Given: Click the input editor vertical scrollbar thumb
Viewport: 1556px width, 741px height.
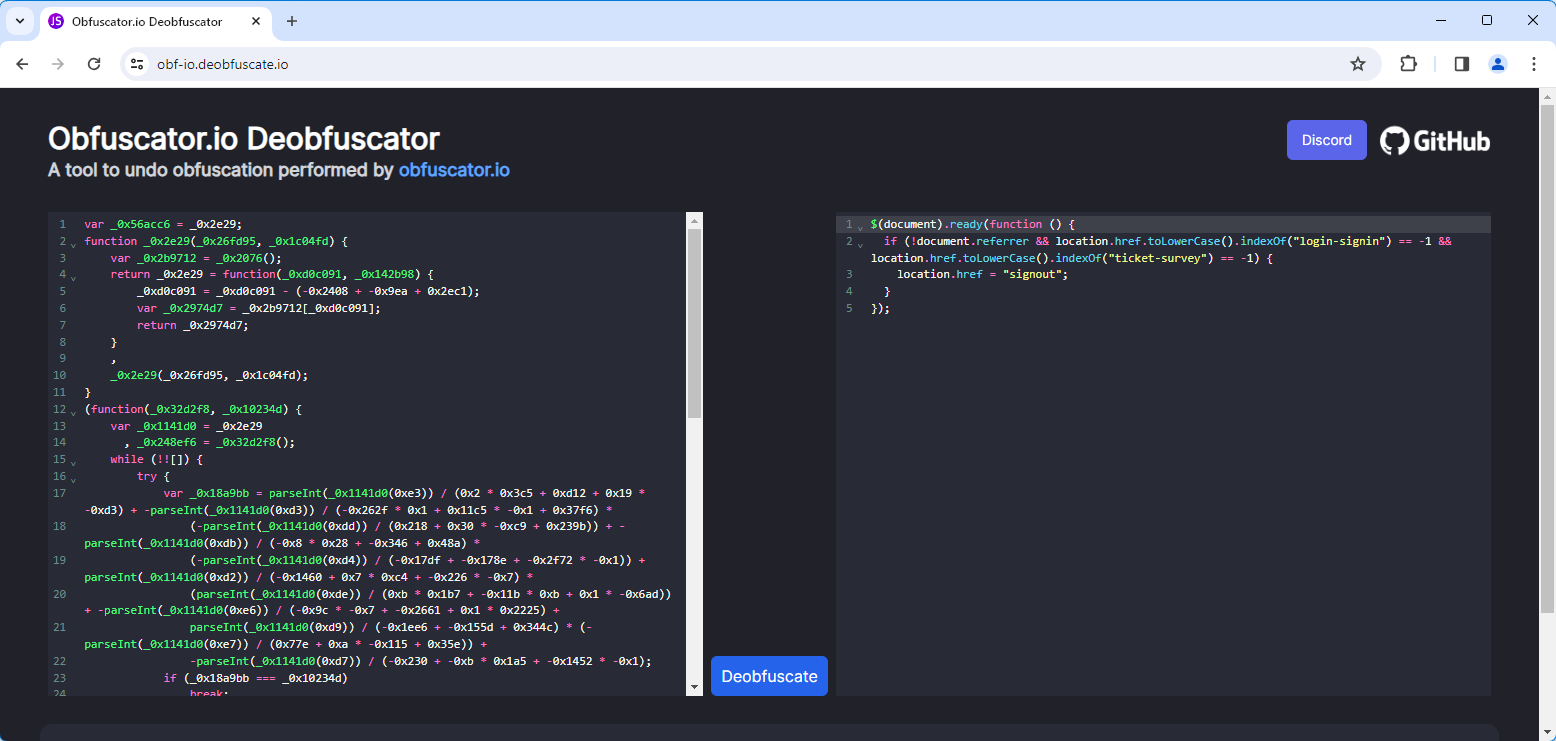Looking at the screenshot, I should 695,323.
